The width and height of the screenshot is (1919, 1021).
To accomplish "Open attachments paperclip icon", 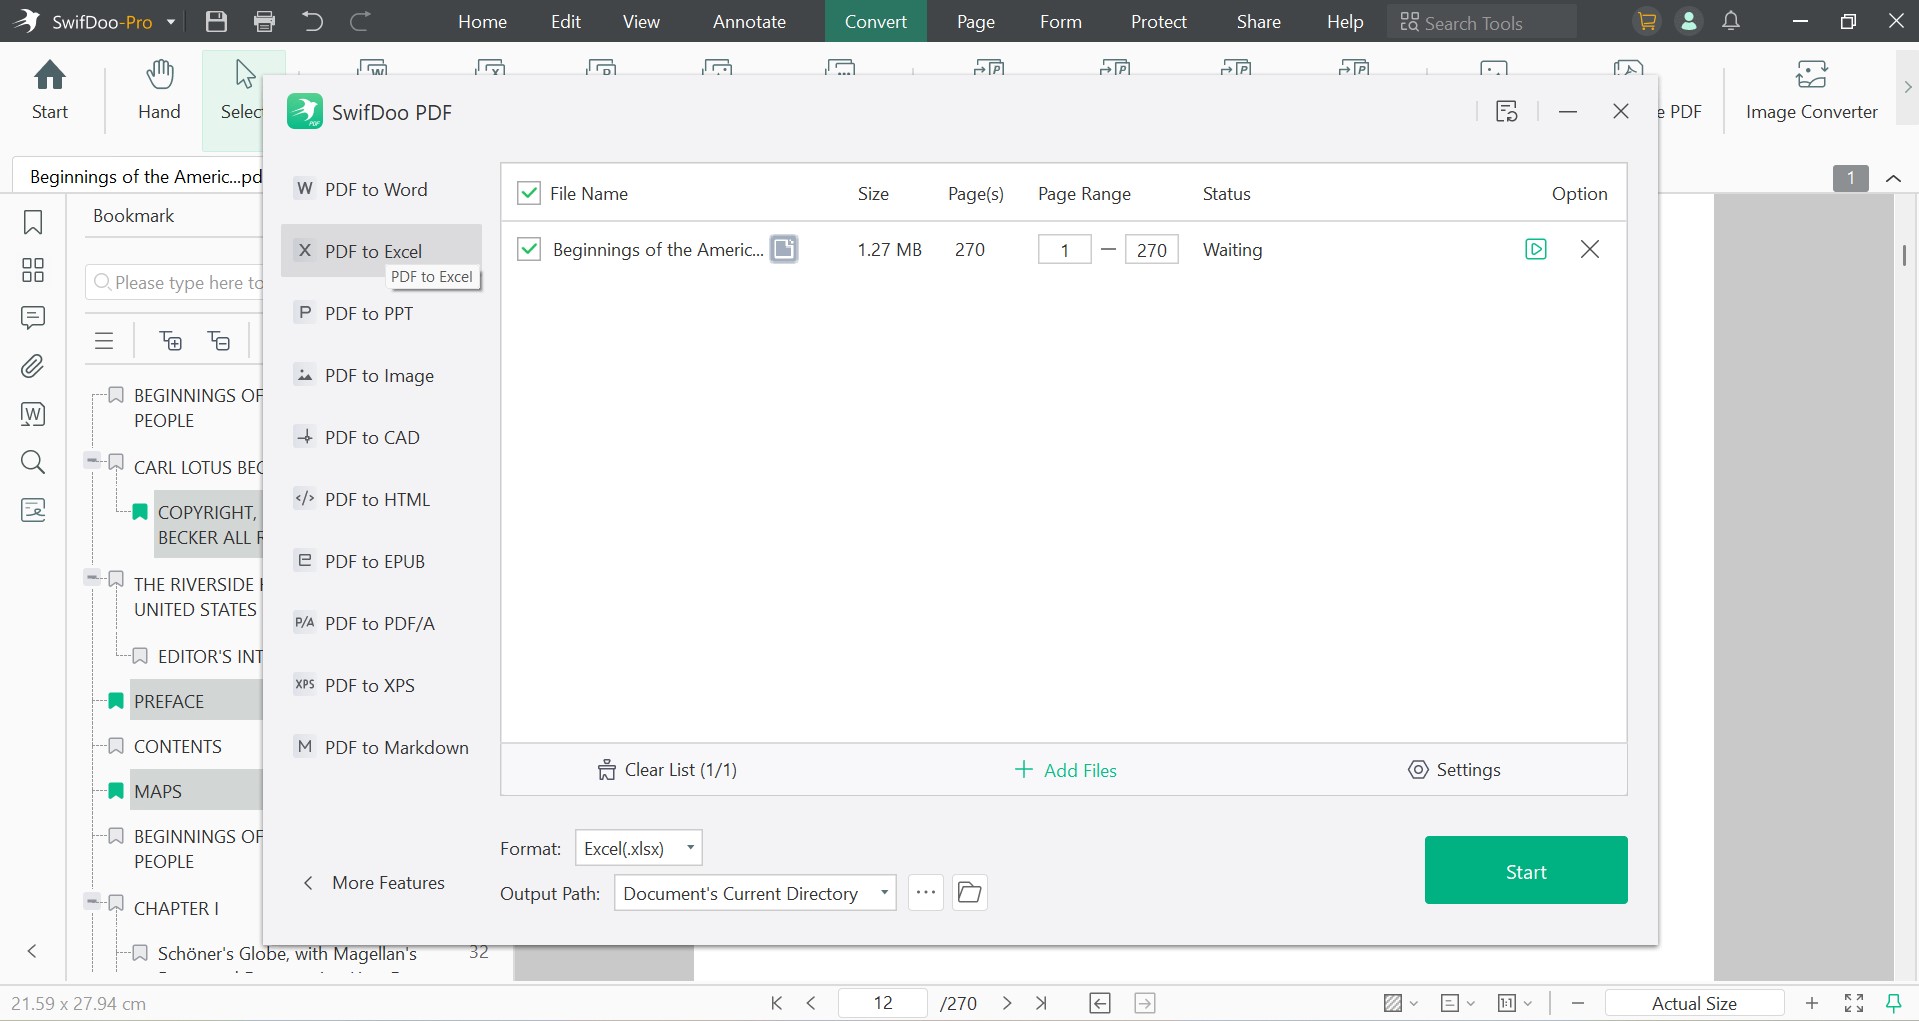I will coord(33,366).
